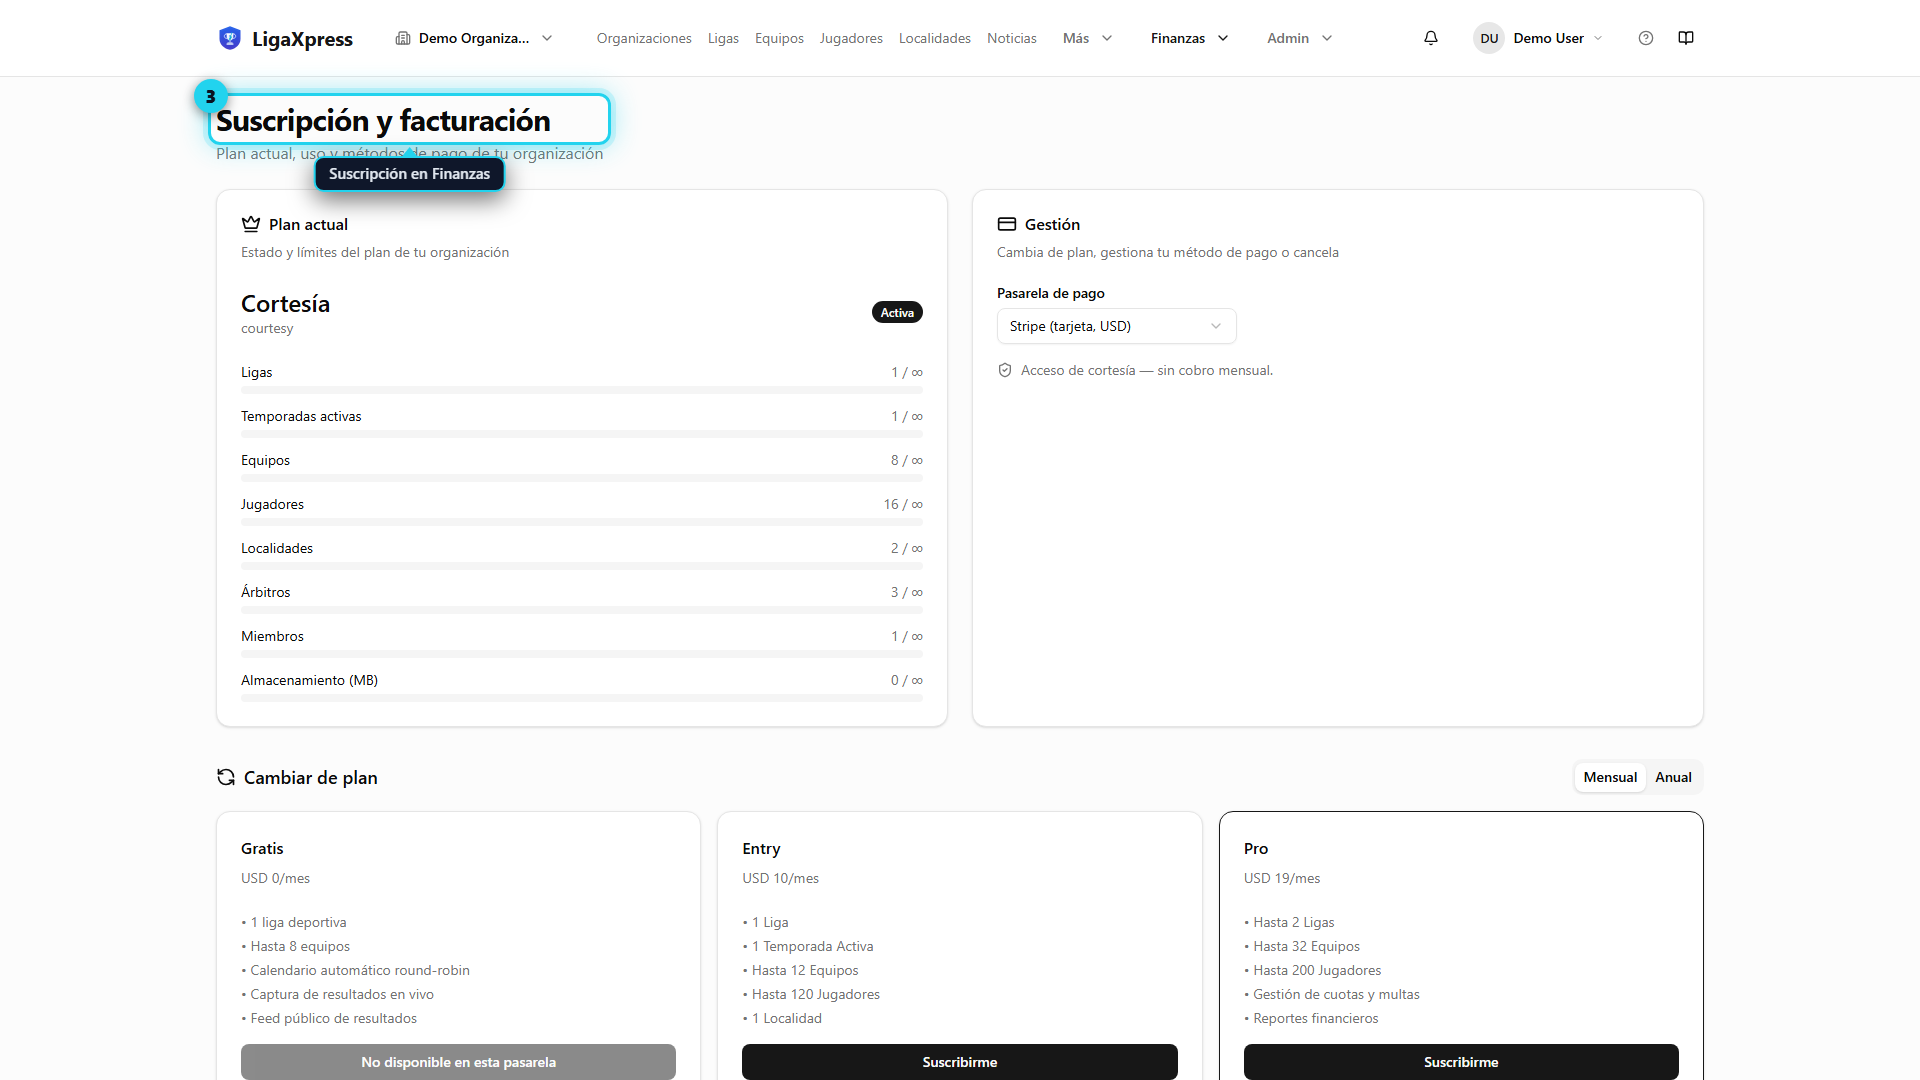
Task: Open the Noticias nav item
Action: (1011, 38)
